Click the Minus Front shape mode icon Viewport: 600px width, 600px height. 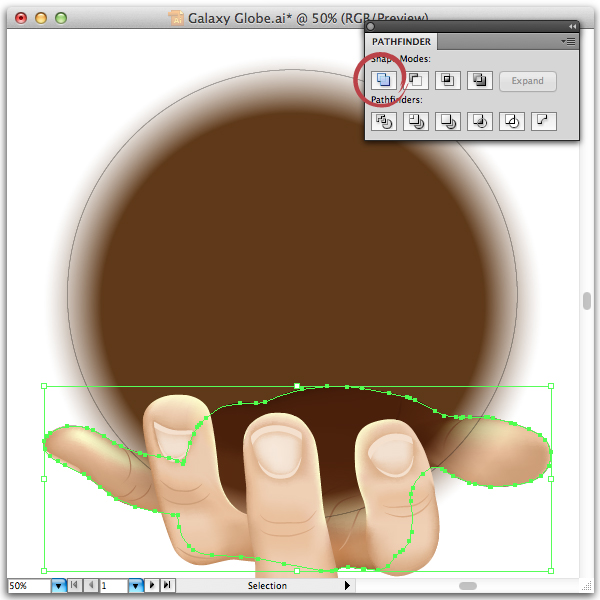coord(416,80)
